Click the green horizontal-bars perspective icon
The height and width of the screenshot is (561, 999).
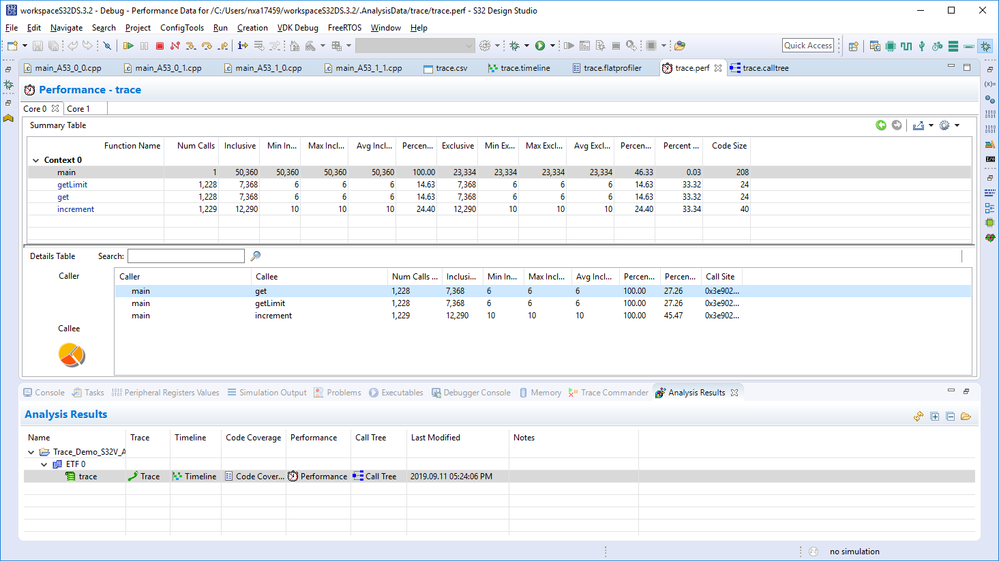pos(953,46)
